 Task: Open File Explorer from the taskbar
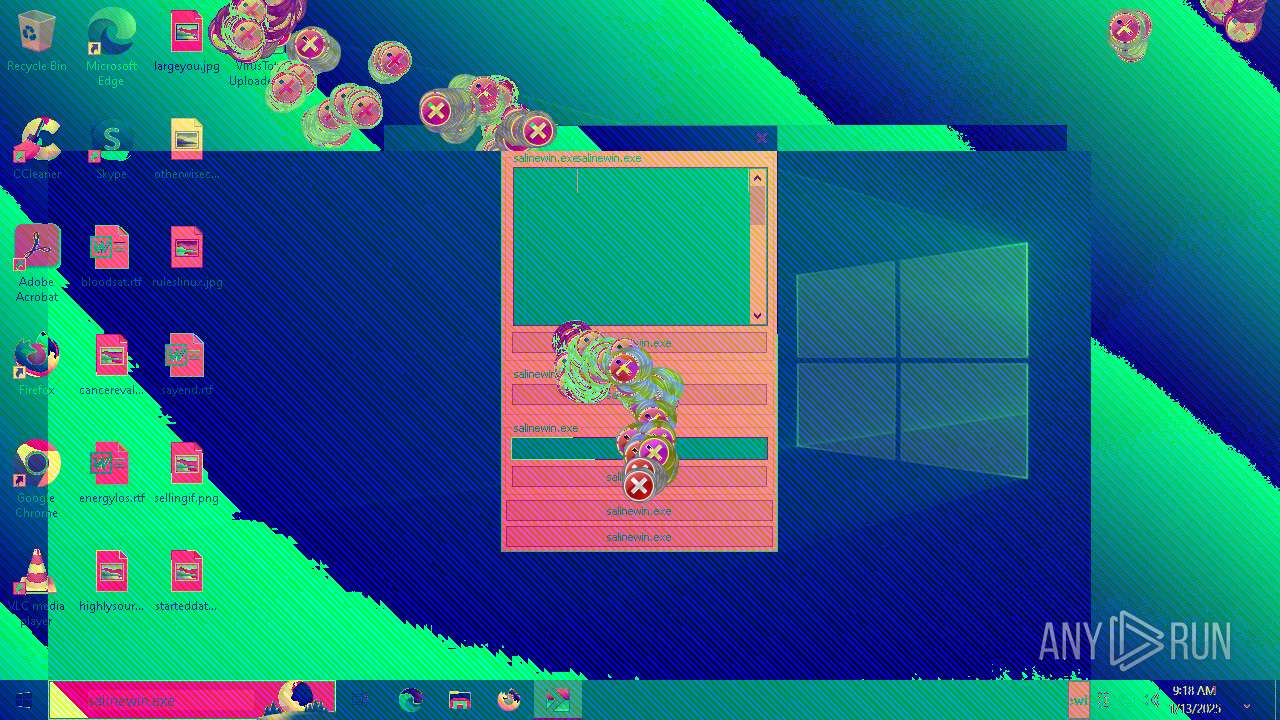pyautogui.click(x=459, y=700)
